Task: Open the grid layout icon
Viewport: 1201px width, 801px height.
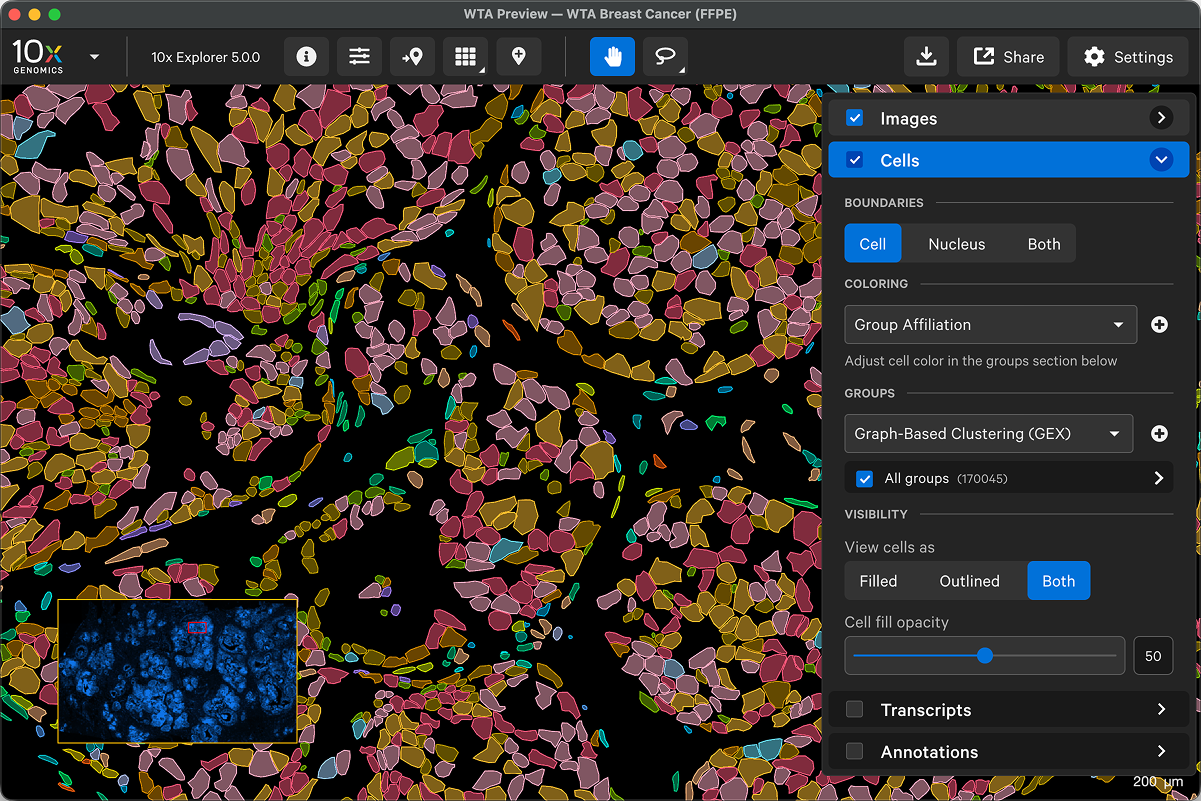Action: click(465, 57)
